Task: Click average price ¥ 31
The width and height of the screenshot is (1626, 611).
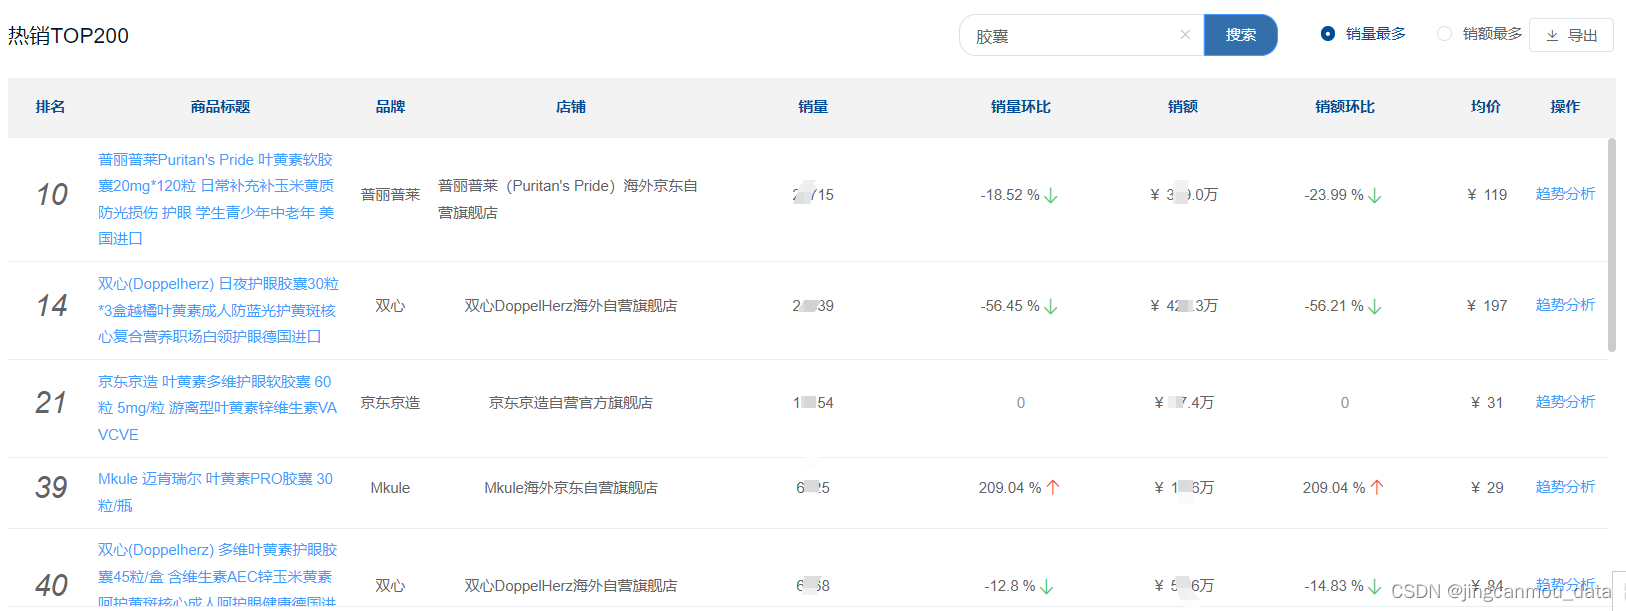Action: coord(1487,403)
